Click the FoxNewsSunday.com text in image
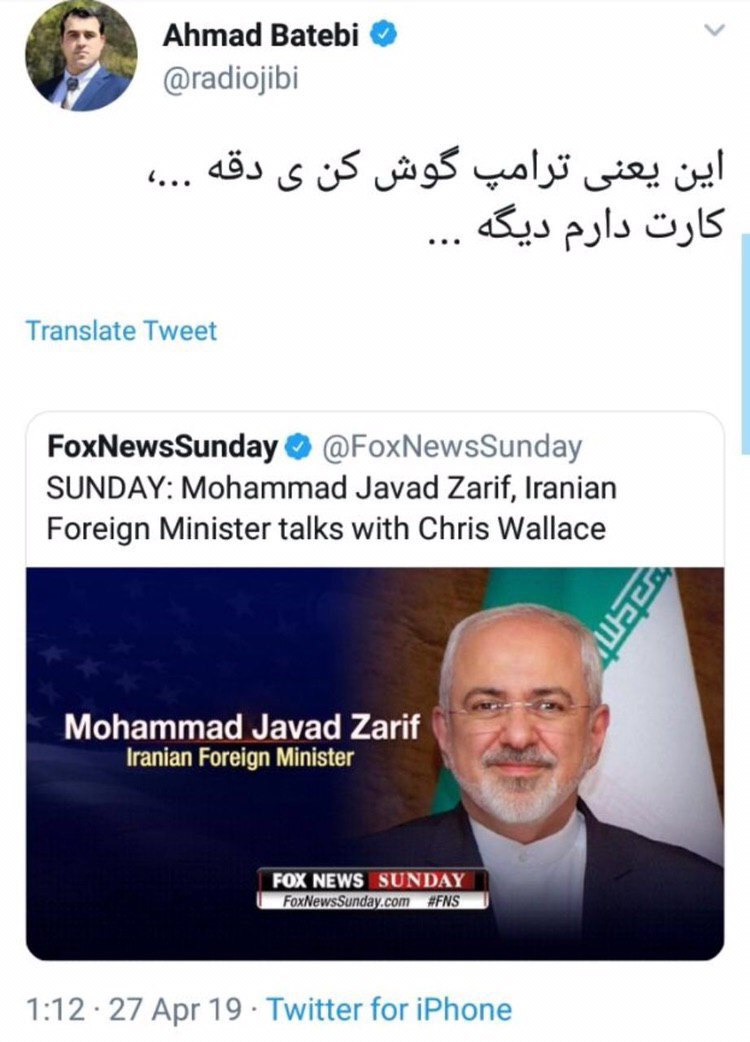 pos(346,901)
